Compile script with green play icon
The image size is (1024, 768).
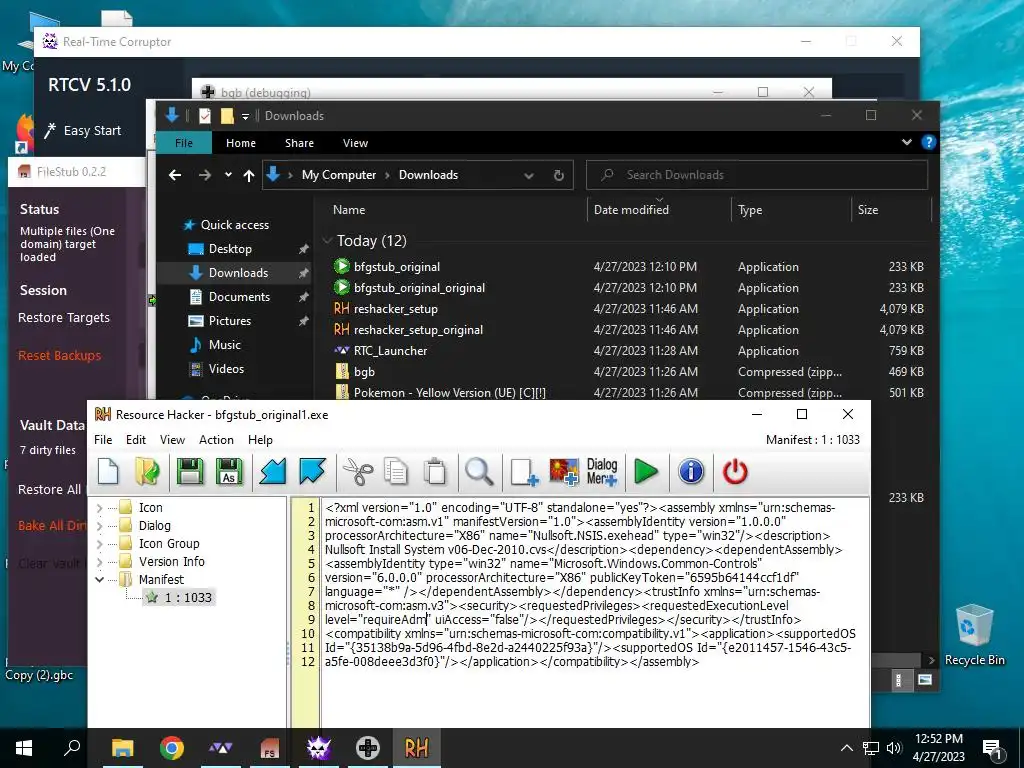click(x=646, y=472)
